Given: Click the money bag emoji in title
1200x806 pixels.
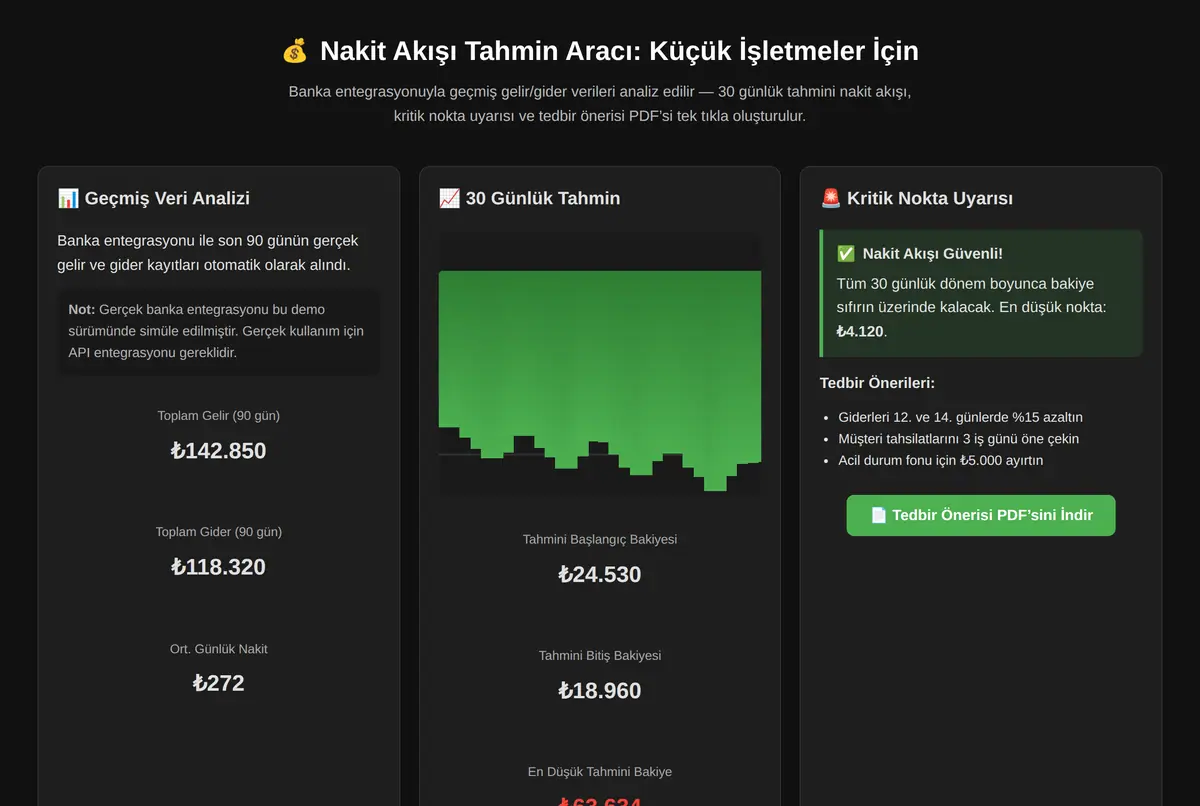Looking at the screenshot, I should [x=295, y=50].
